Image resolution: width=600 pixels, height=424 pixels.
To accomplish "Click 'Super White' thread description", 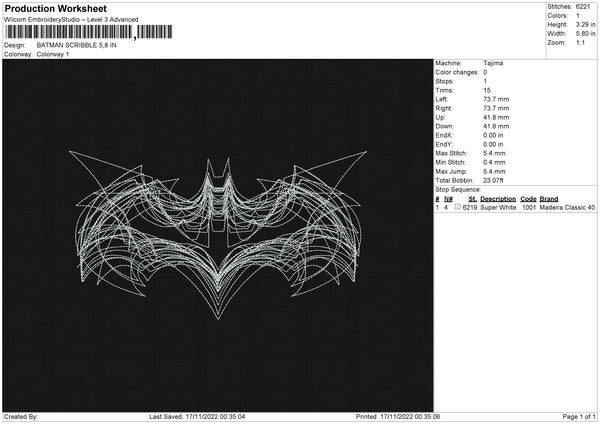I will (498, 207).
